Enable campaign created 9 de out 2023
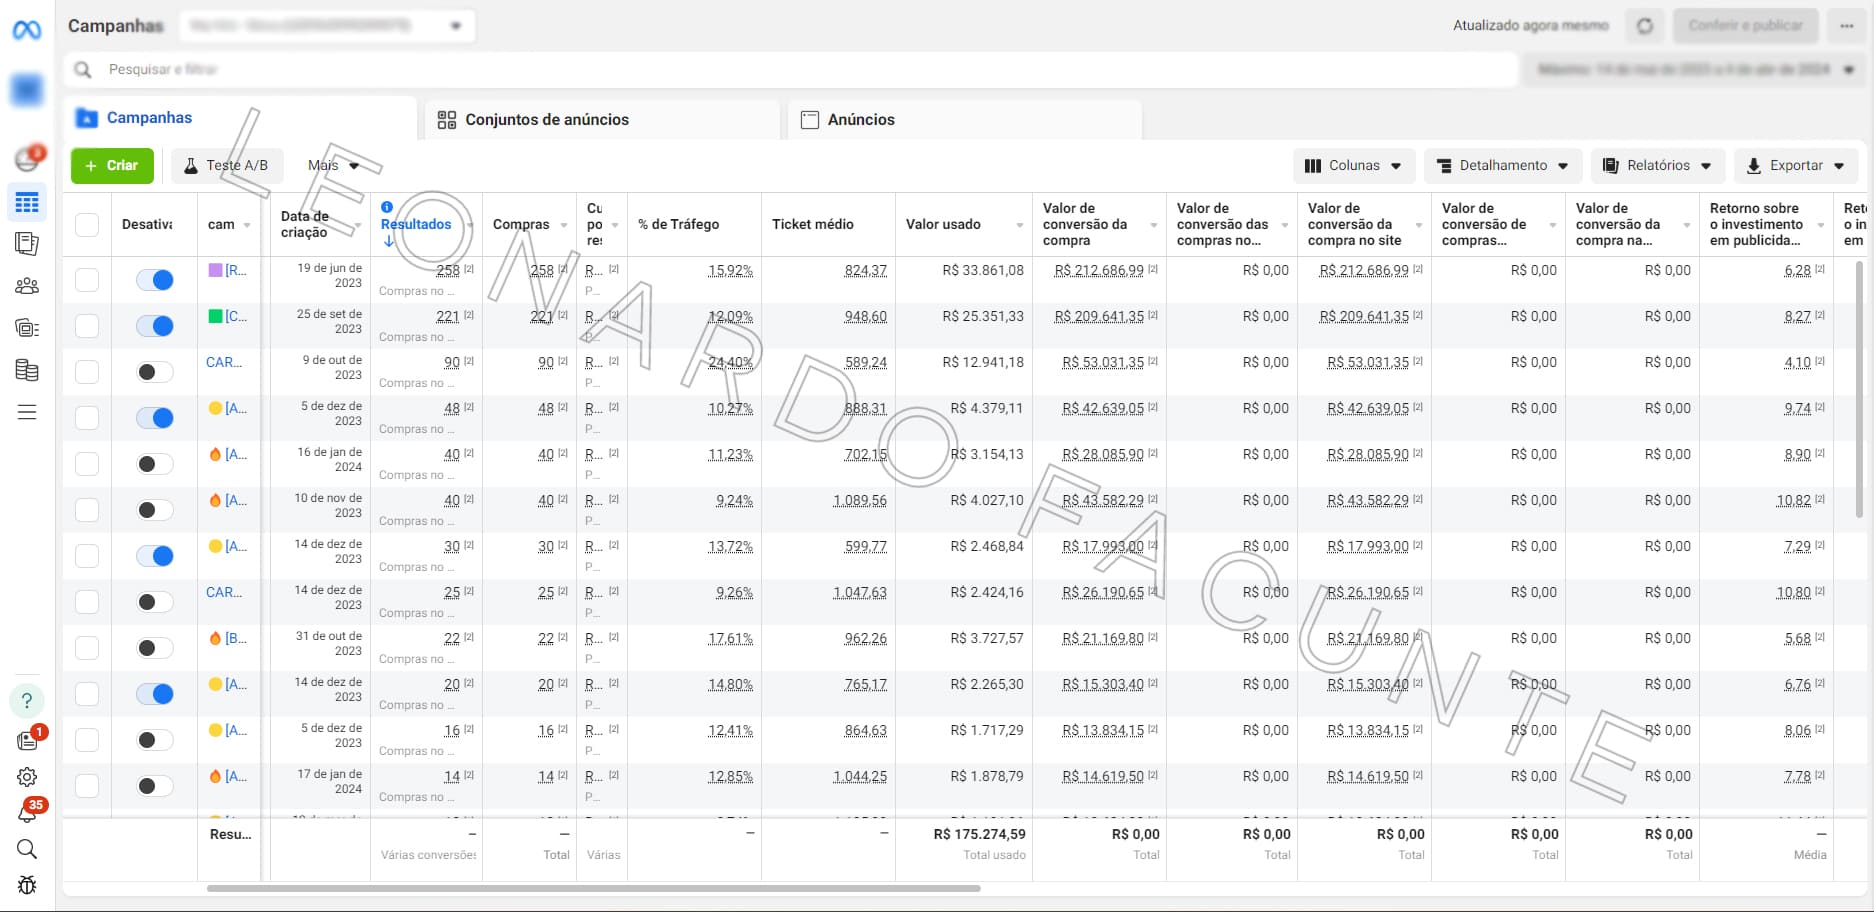1874x912 pixels. [x=155, y=372]
